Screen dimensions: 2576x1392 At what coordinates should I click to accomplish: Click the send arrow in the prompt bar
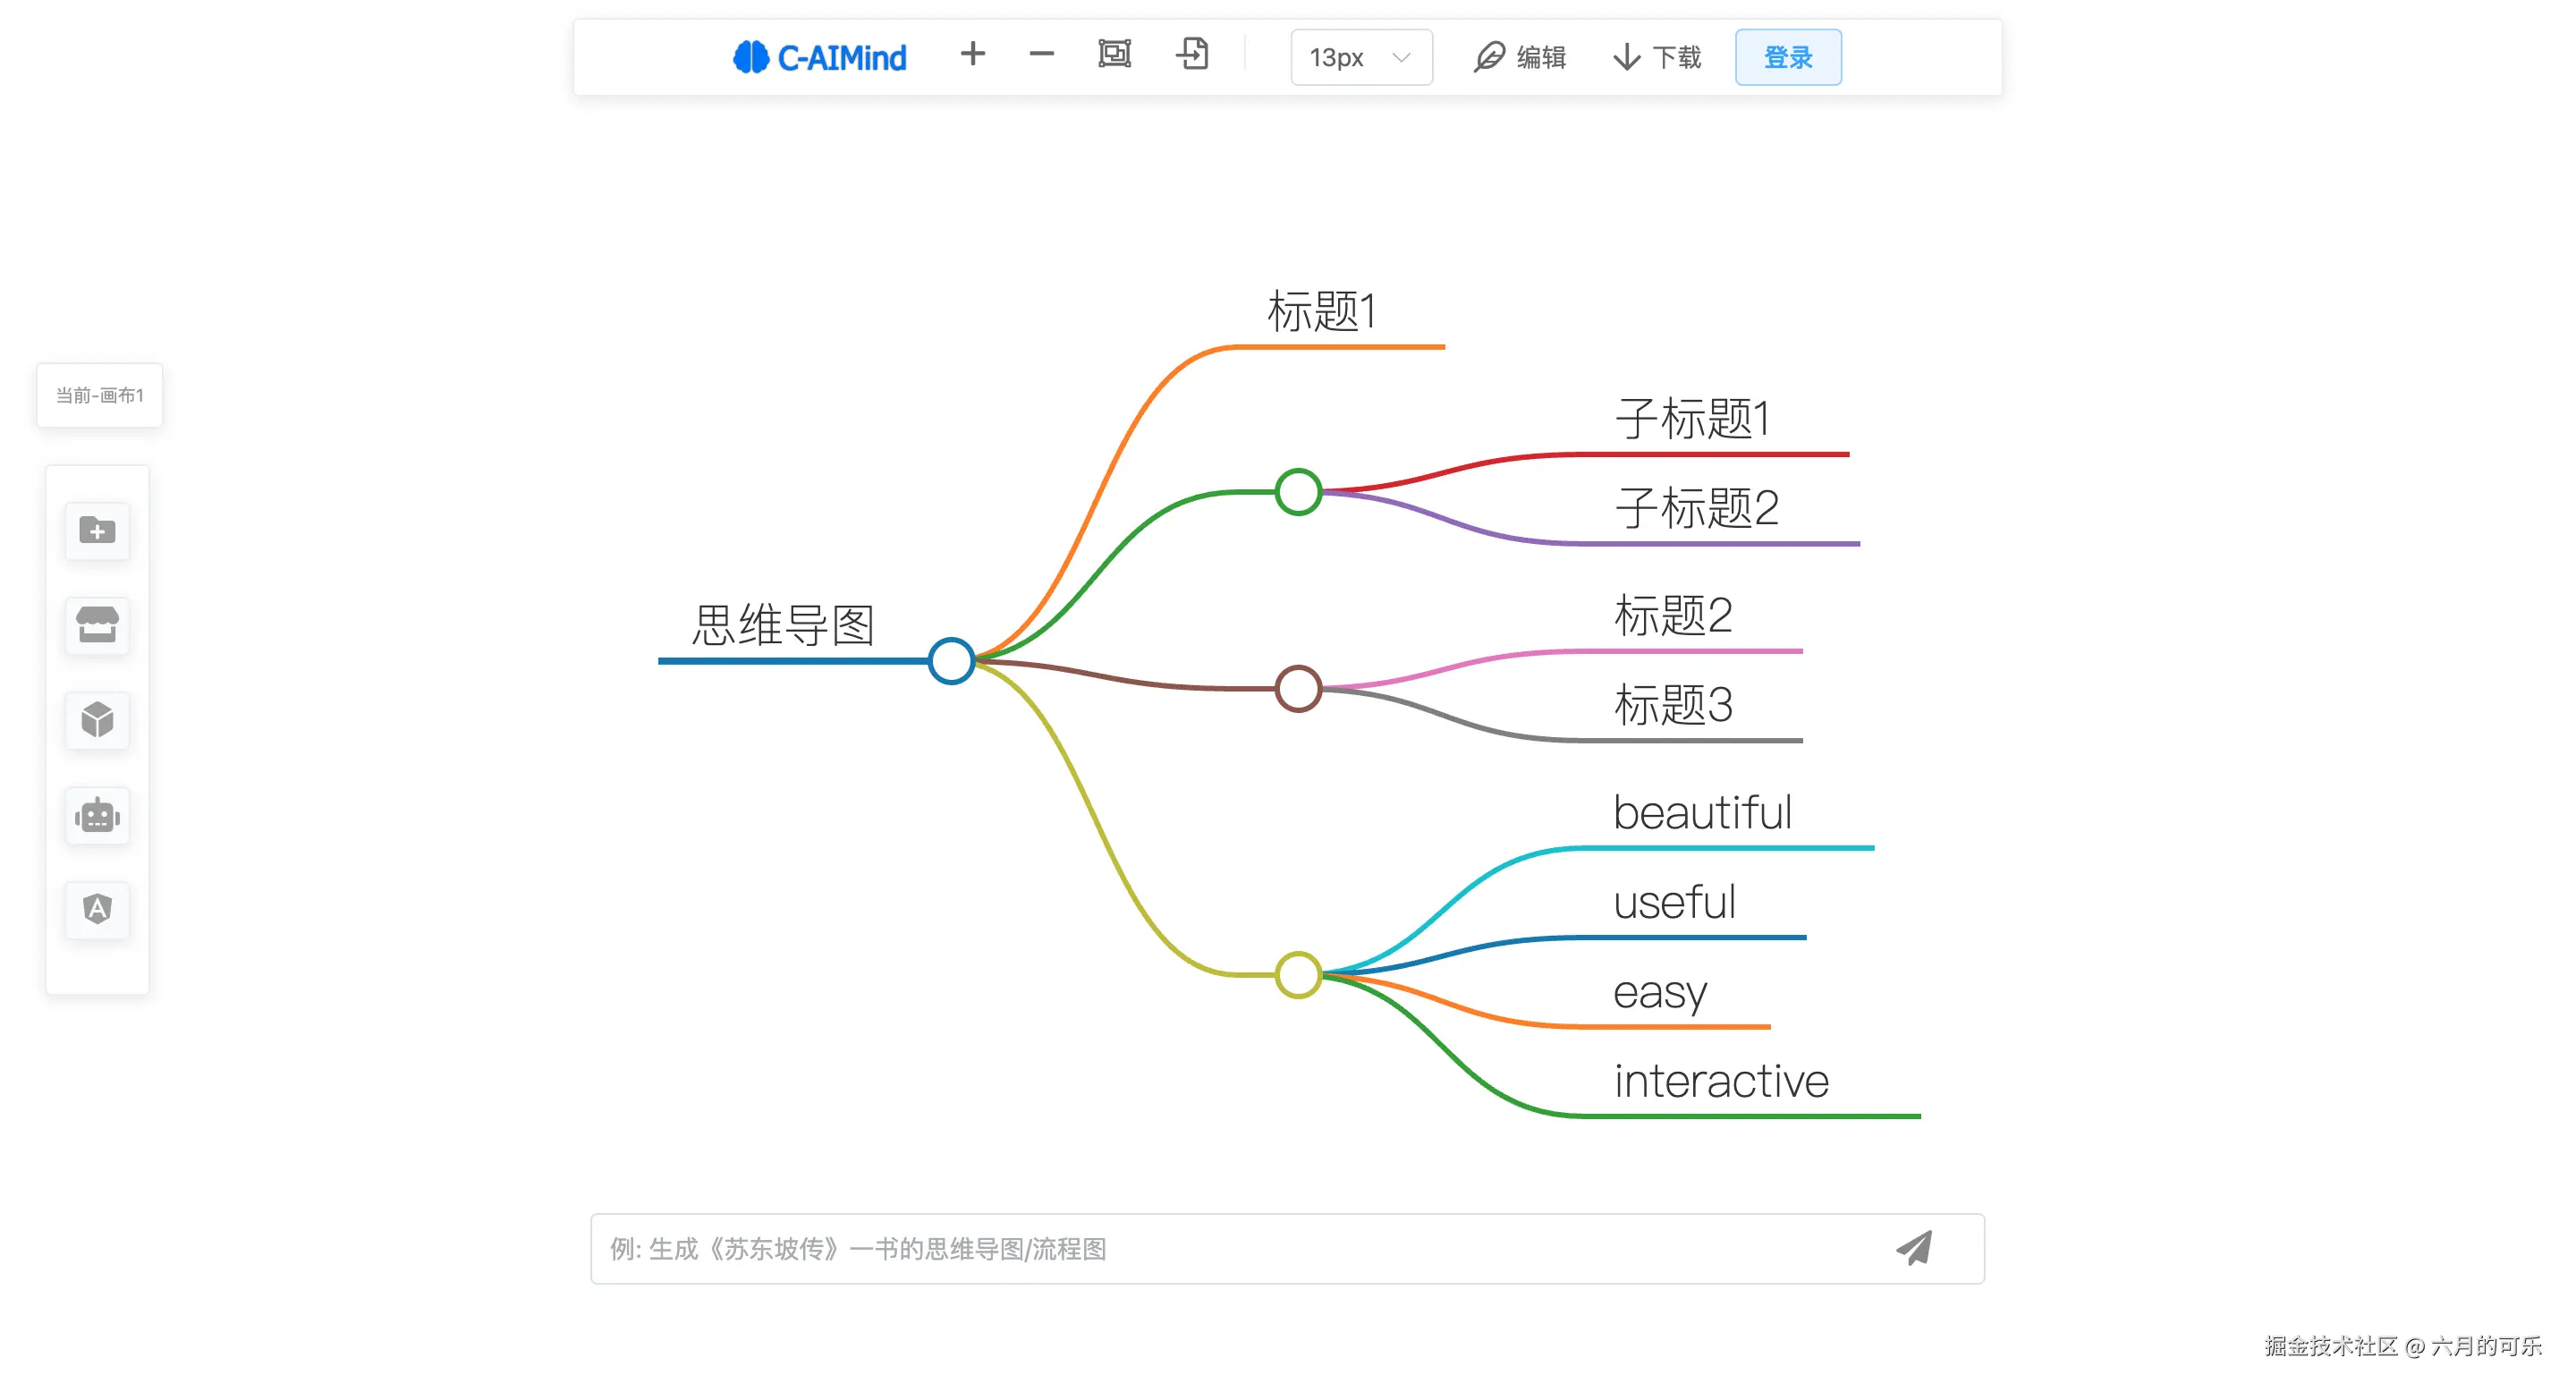point(1914,1249)
